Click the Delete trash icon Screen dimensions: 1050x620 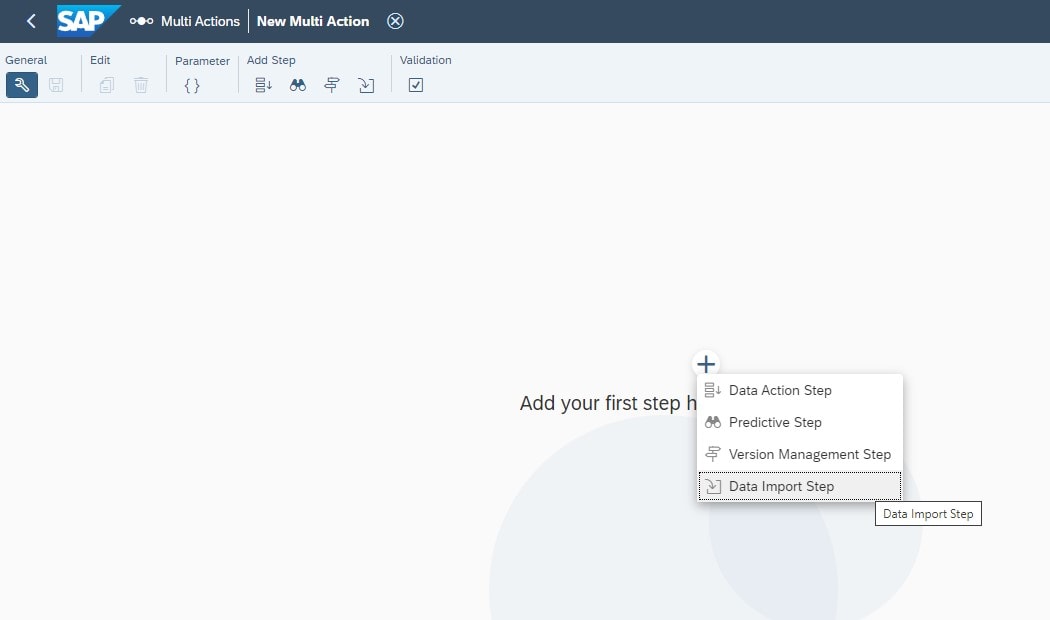(141, 85)
